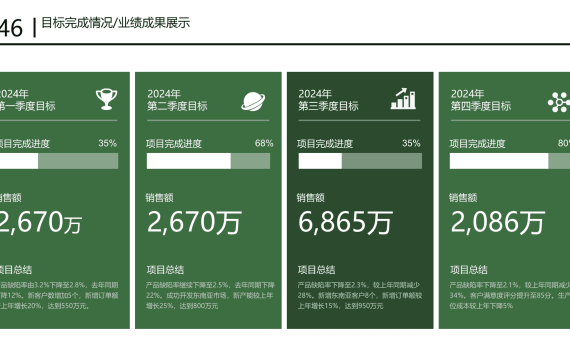The width and height of the screenshot is (570, 360).
Task: Select the first quarter sales figure 2,670万
Action: (41, 222)
